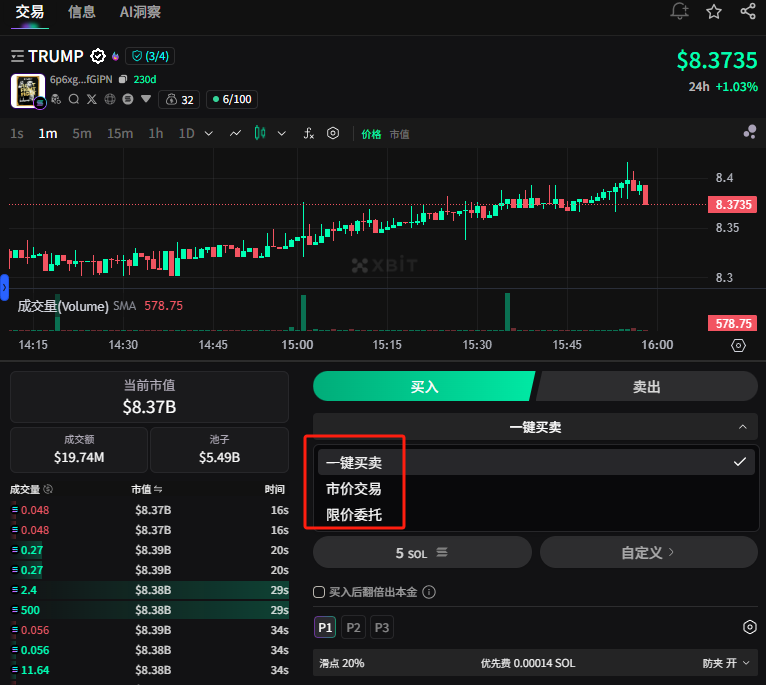Switch to the 信息 tab
This screenshot has width=766, height=685.
(x=82, y=12)
